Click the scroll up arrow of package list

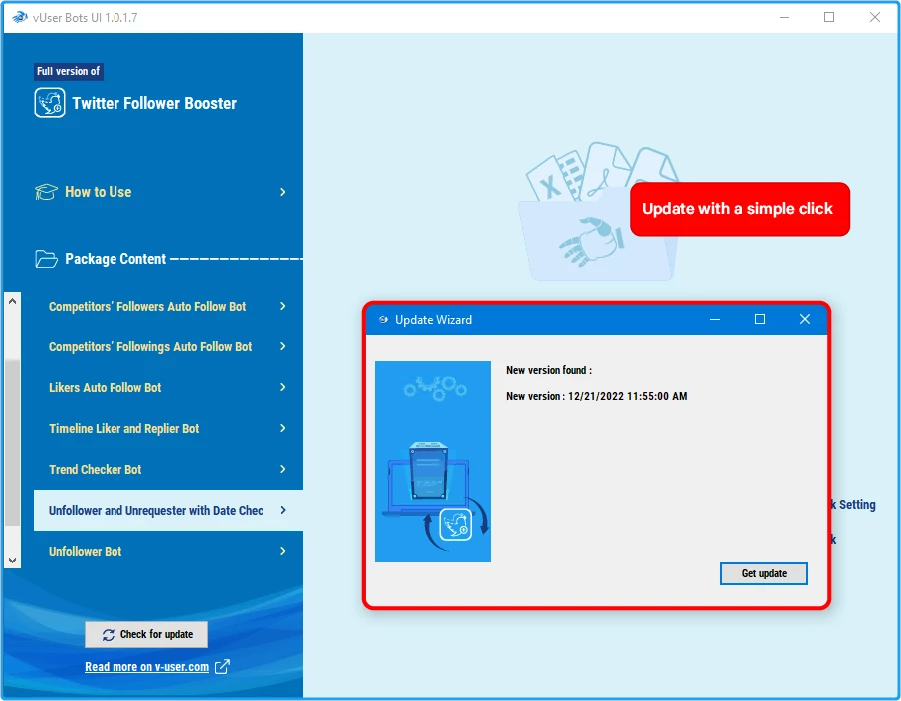(x=13, y=301)
